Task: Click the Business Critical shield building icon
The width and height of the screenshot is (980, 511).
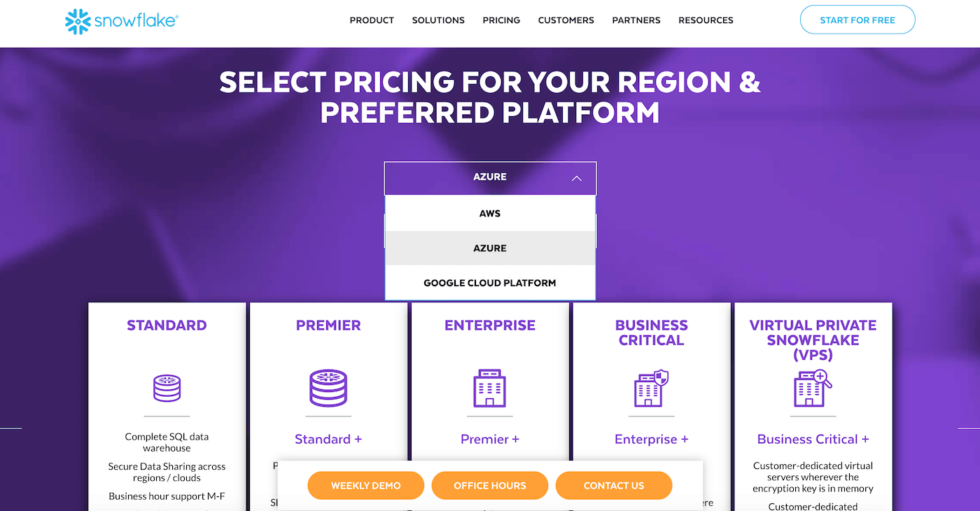Action: (x=651, y=388)
